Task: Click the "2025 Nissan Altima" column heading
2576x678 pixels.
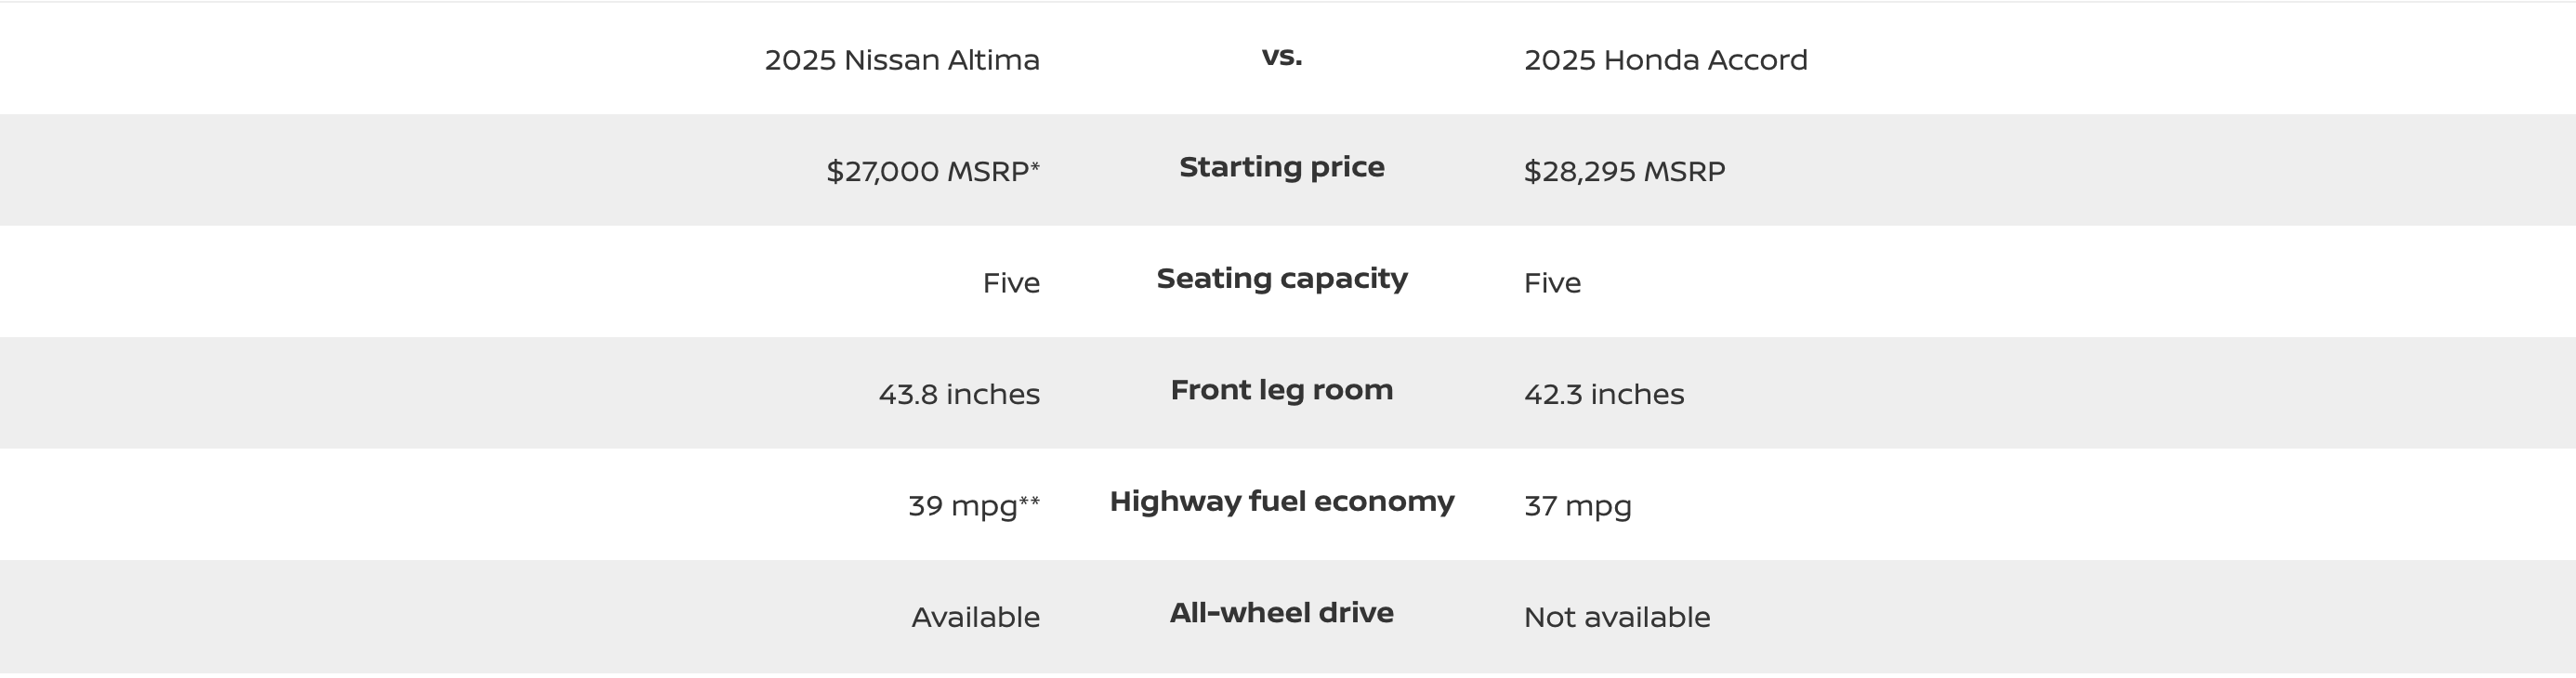Action: coord(902,60)
